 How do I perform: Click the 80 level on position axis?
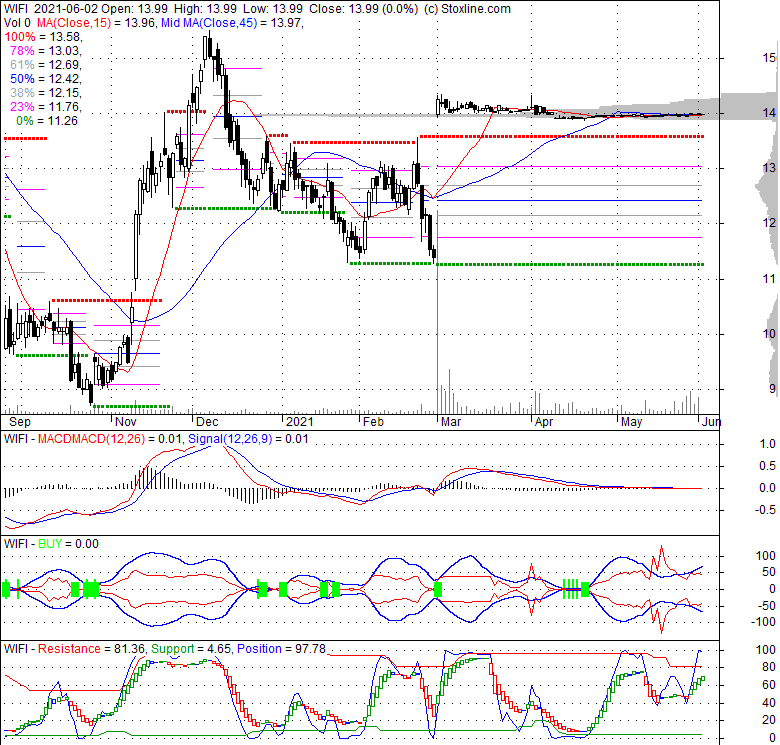[769, 667]
